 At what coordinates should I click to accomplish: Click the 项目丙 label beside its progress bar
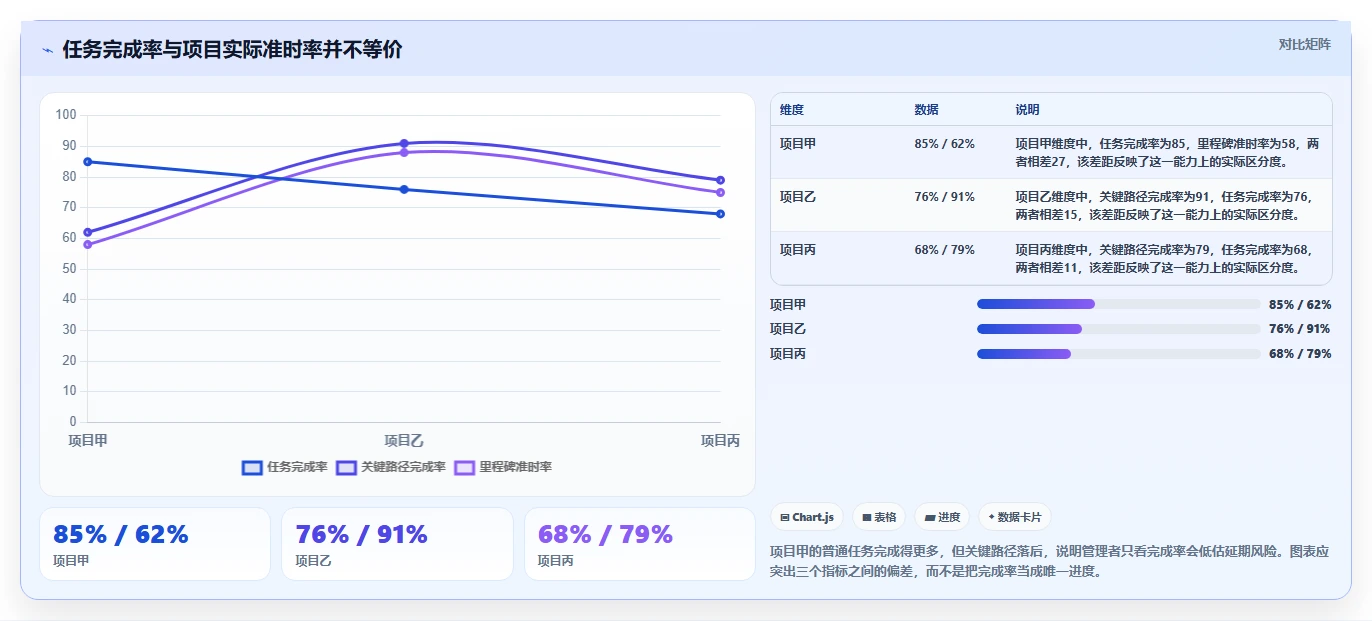(x=788, y=354)
